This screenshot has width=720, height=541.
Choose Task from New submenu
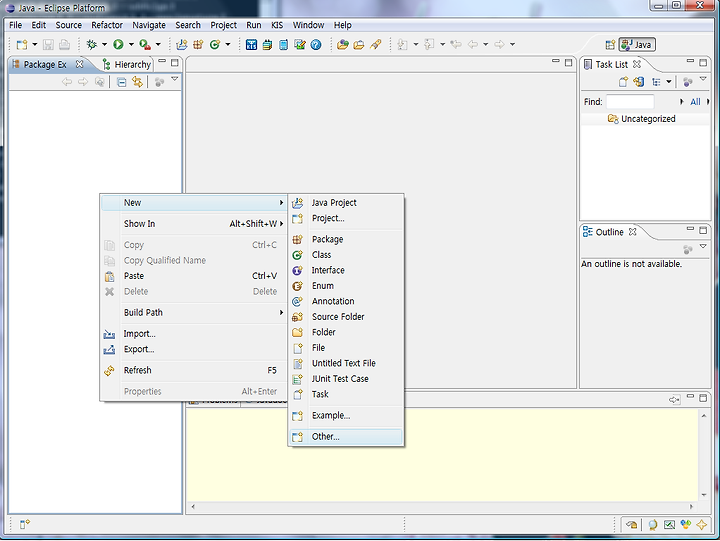click(x=346, y=394)
